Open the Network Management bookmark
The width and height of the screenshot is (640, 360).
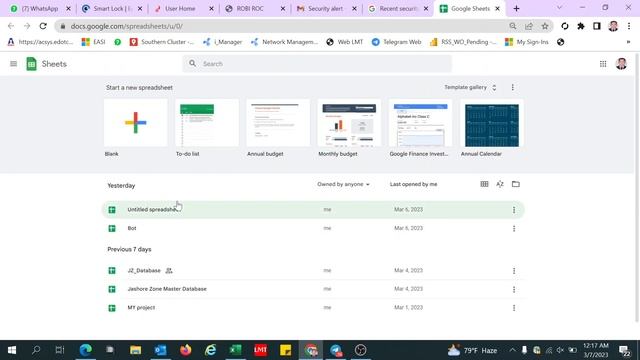coord(284,42)
